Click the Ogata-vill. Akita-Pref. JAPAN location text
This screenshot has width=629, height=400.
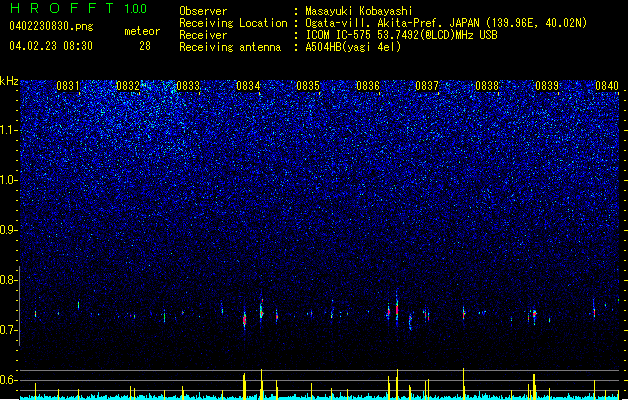446,23
